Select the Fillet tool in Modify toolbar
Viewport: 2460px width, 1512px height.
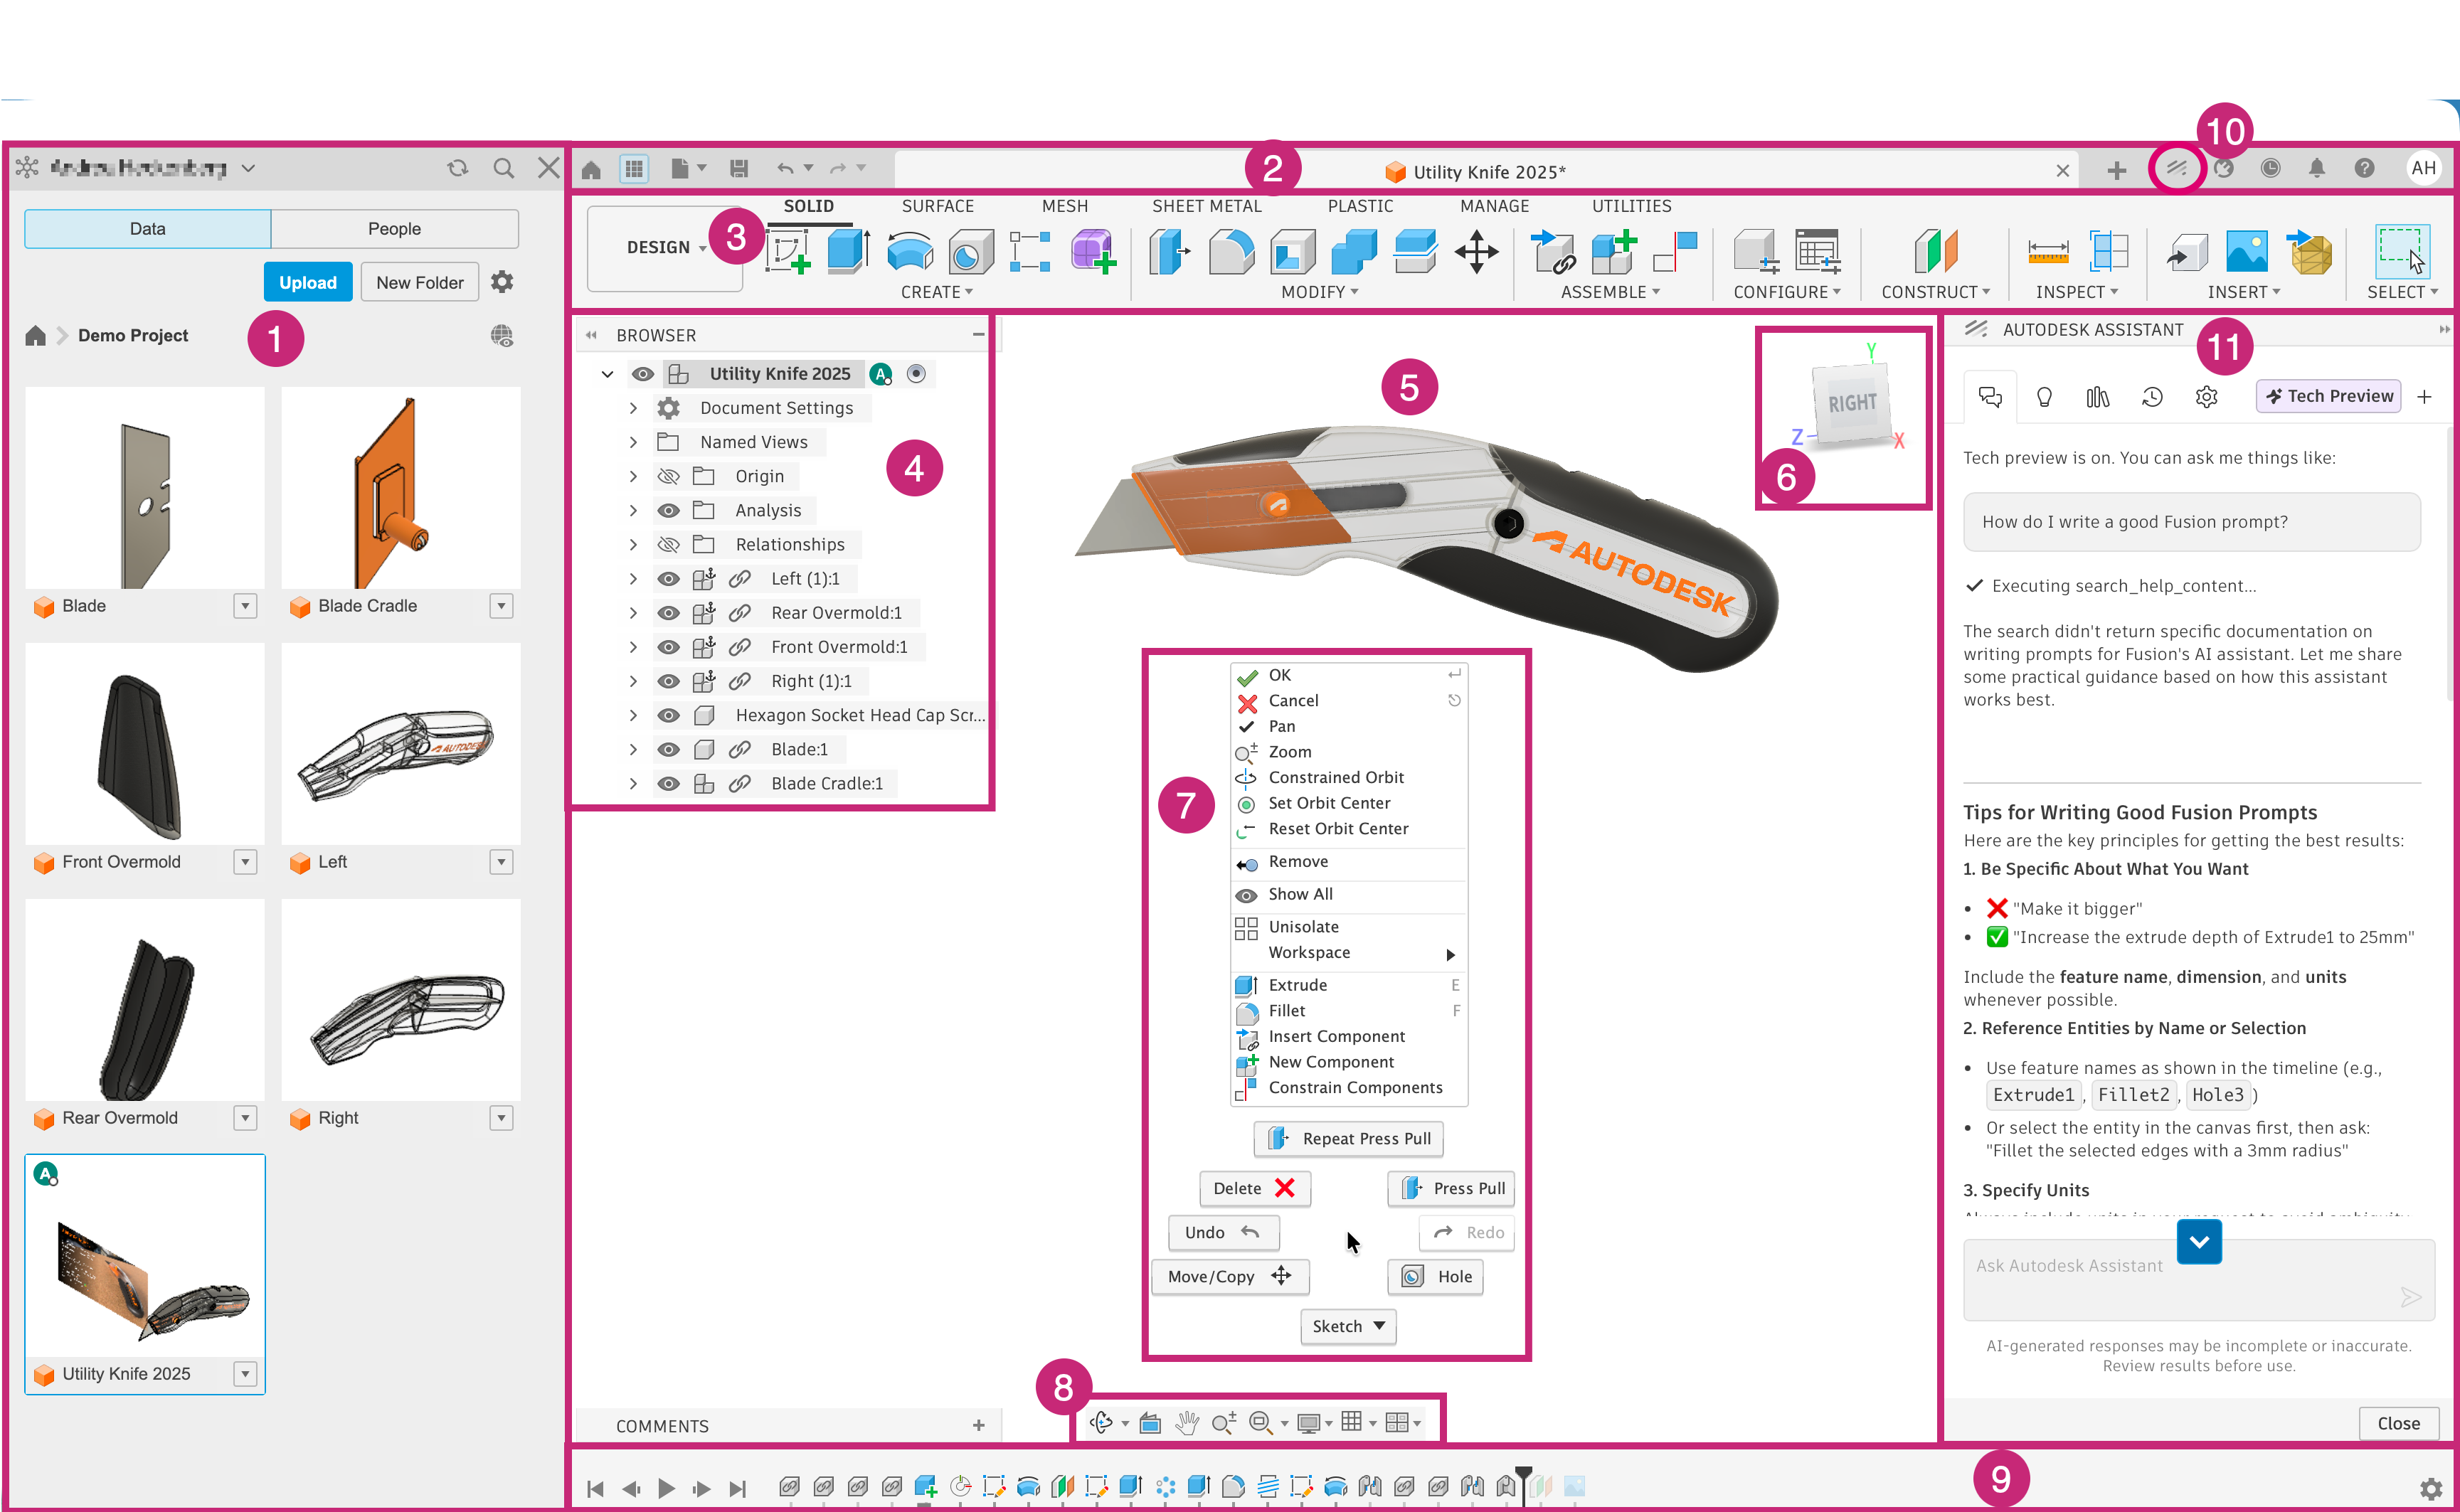(x=1231, y=250)
